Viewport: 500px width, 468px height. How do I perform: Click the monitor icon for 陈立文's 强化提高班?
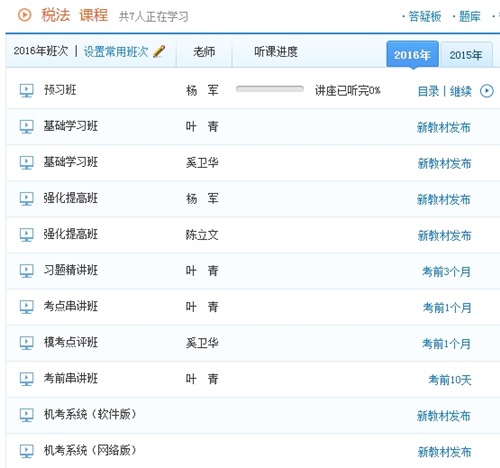26,234
